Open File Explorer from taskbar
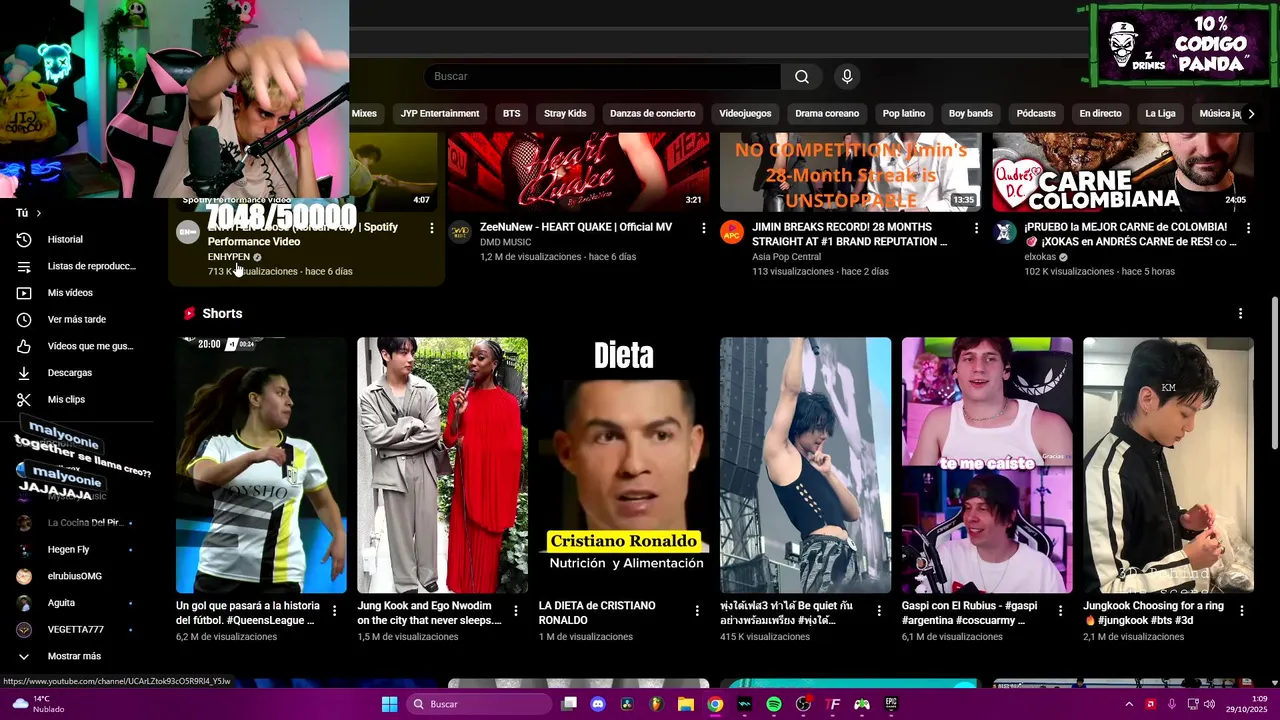This screenshot has width=1280, height=720. 686,705
